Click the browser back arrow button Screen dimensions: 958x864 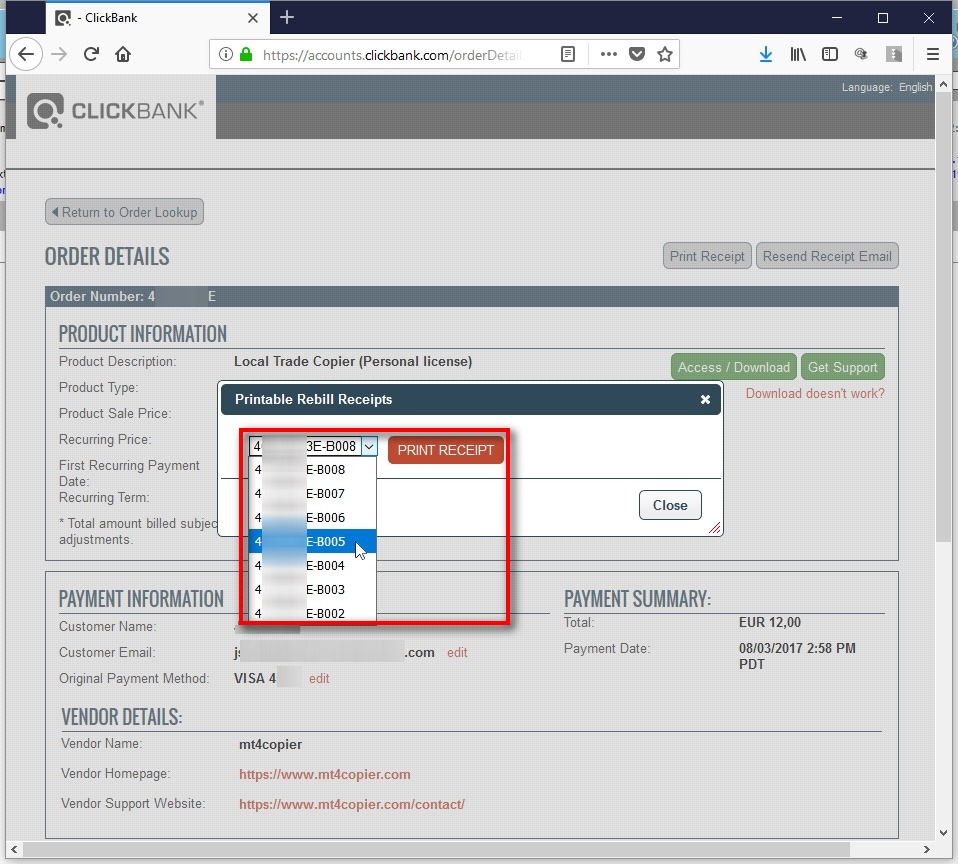tap(27, 55)
